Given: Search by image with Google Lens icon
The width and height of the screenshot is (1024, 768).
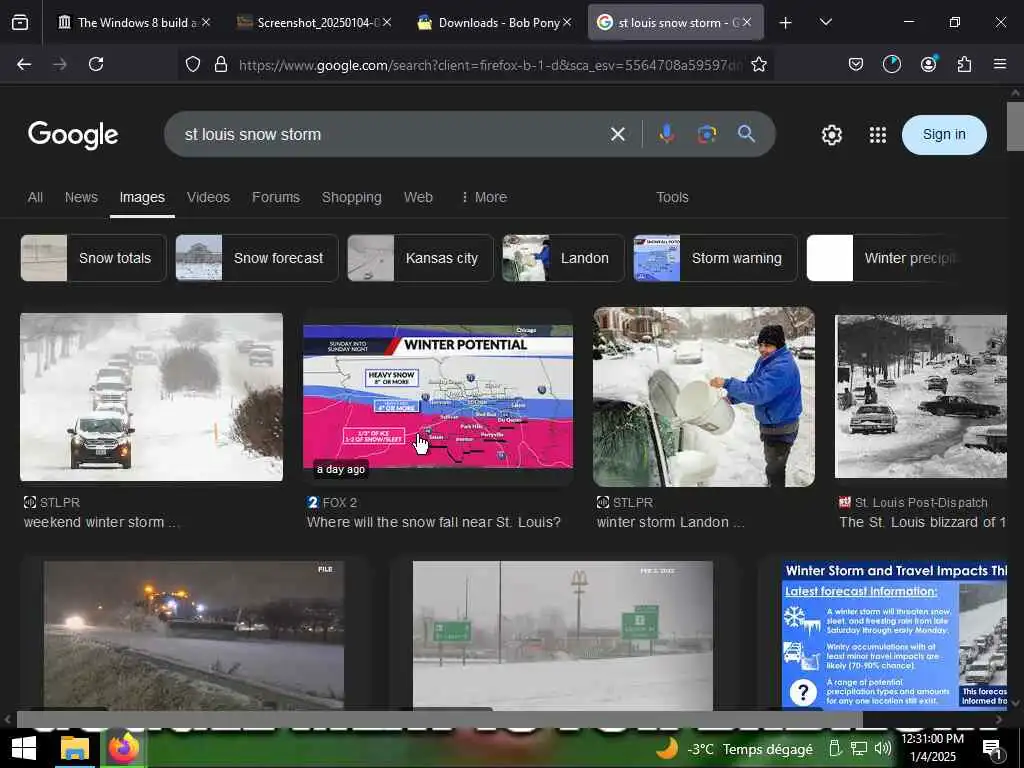Looking at the screenshot, I should click(707, 134).
